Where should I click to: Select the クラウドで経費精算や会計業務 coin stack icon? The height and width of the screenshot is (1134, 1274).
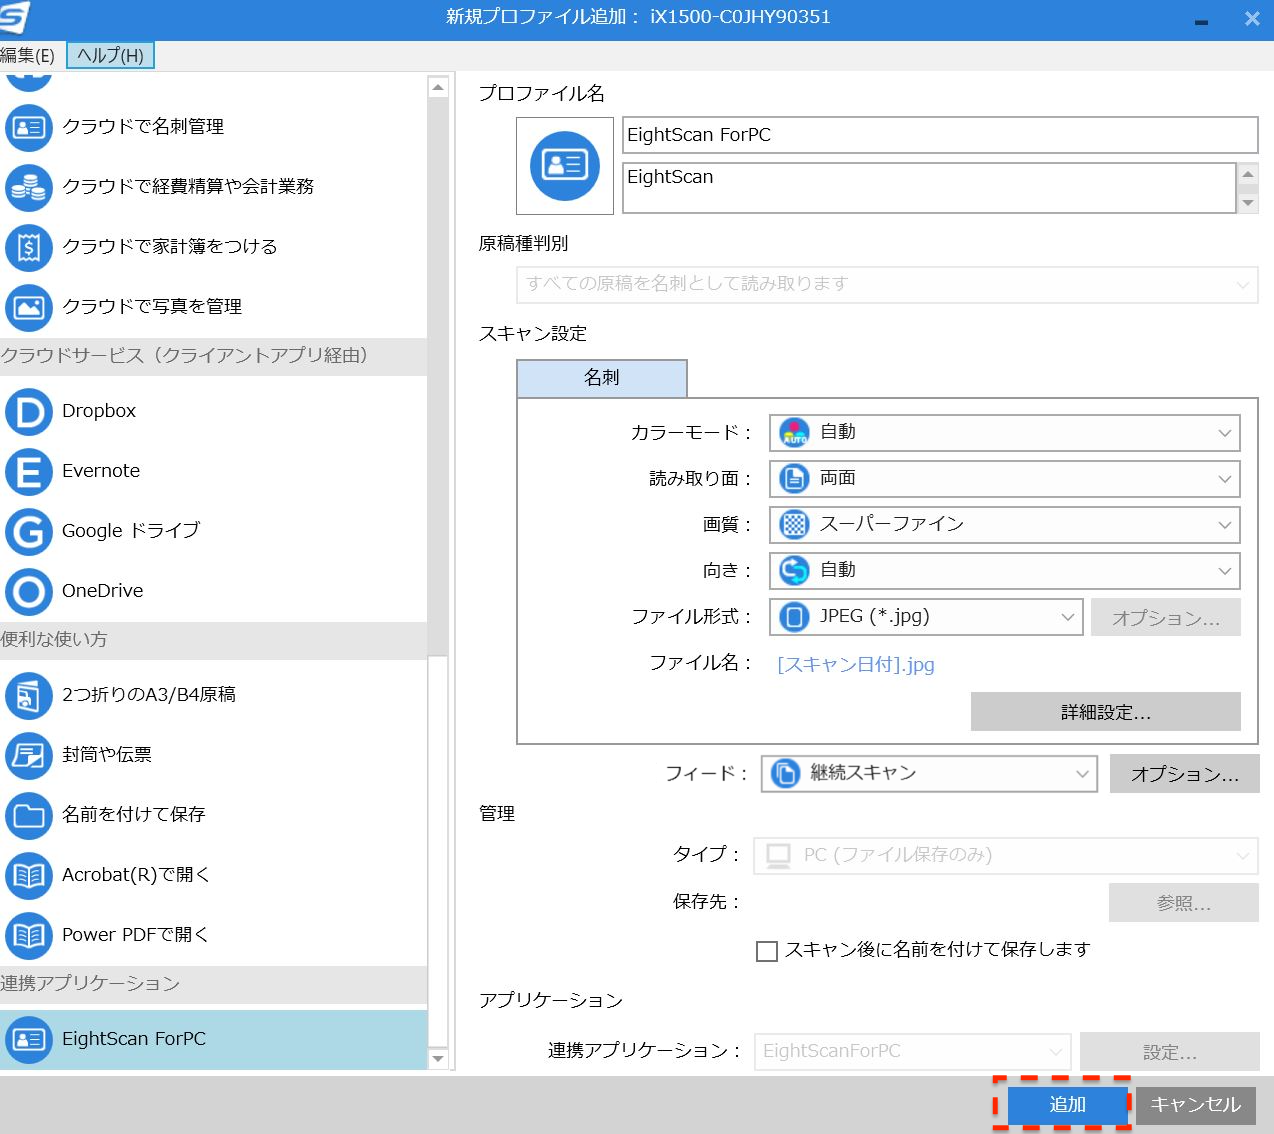coord(29,187)
